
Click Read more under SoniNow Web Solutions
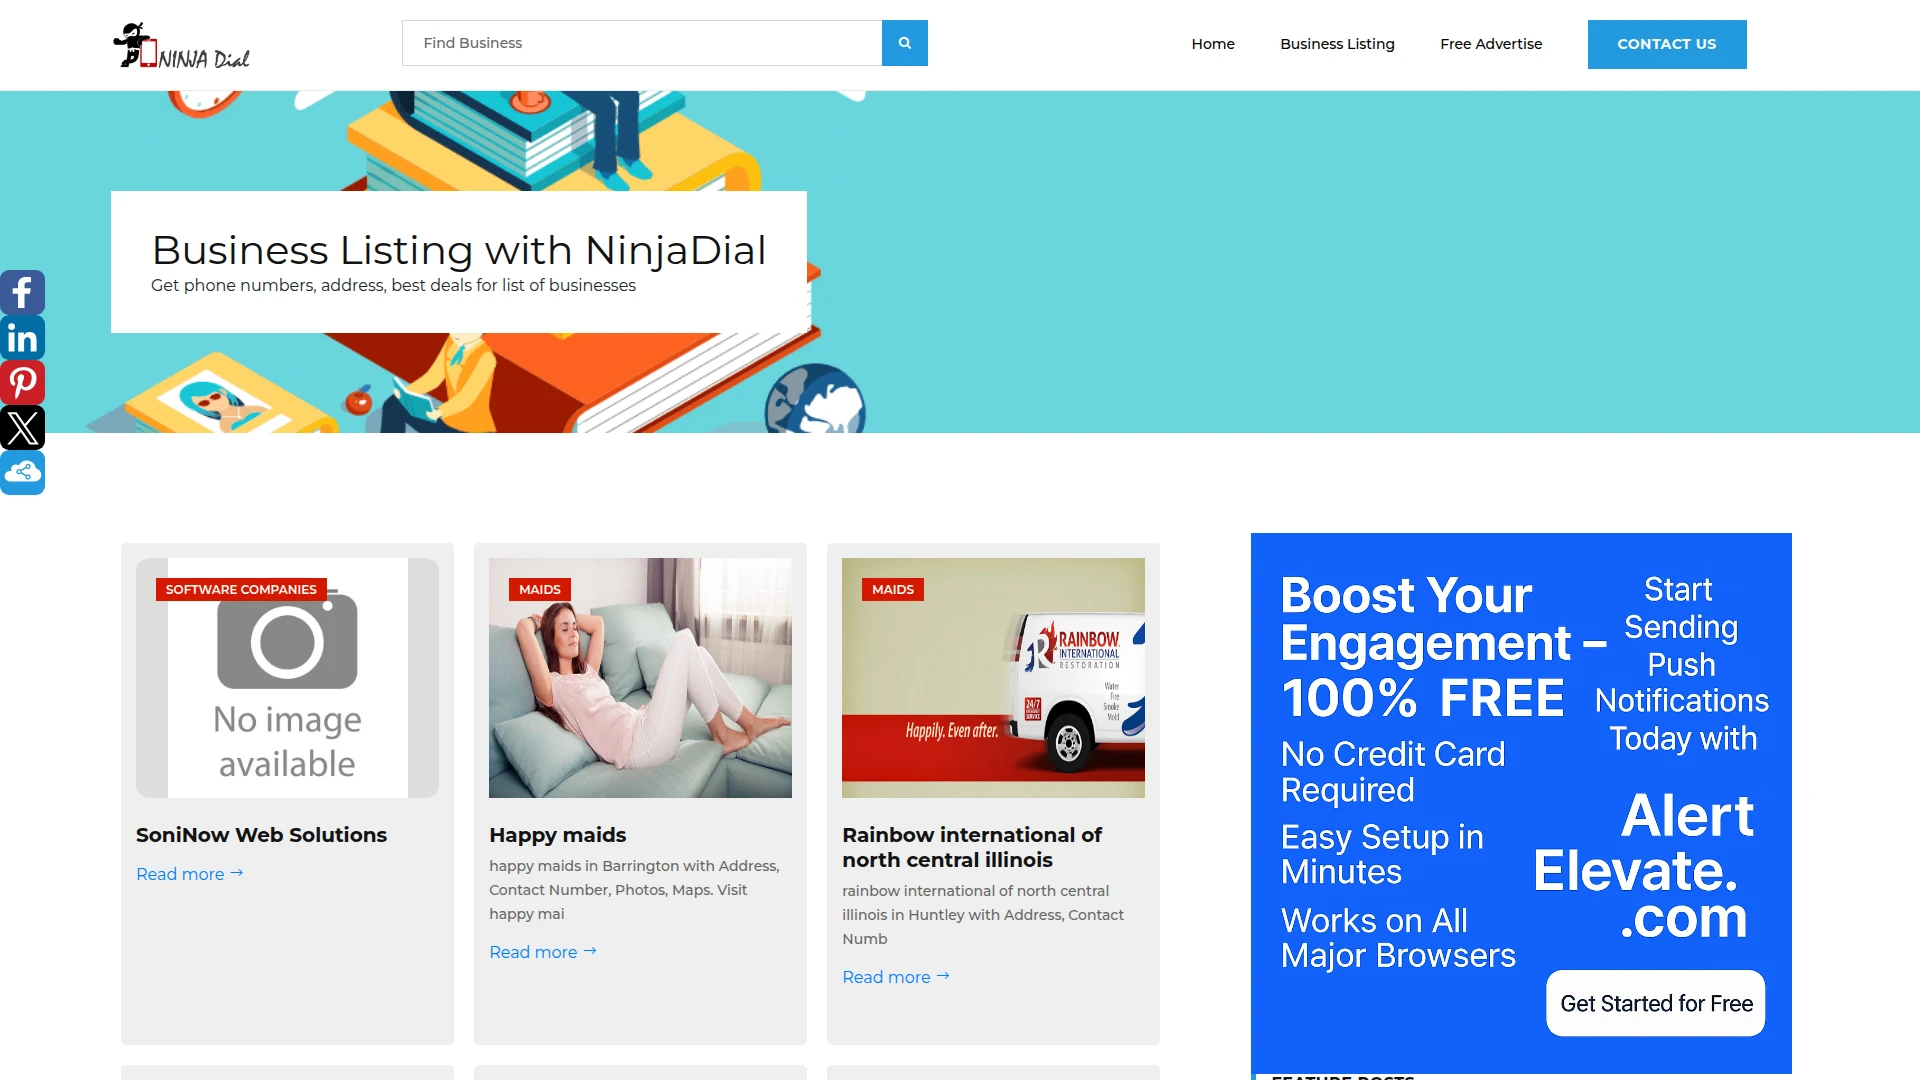click(190, 874)
